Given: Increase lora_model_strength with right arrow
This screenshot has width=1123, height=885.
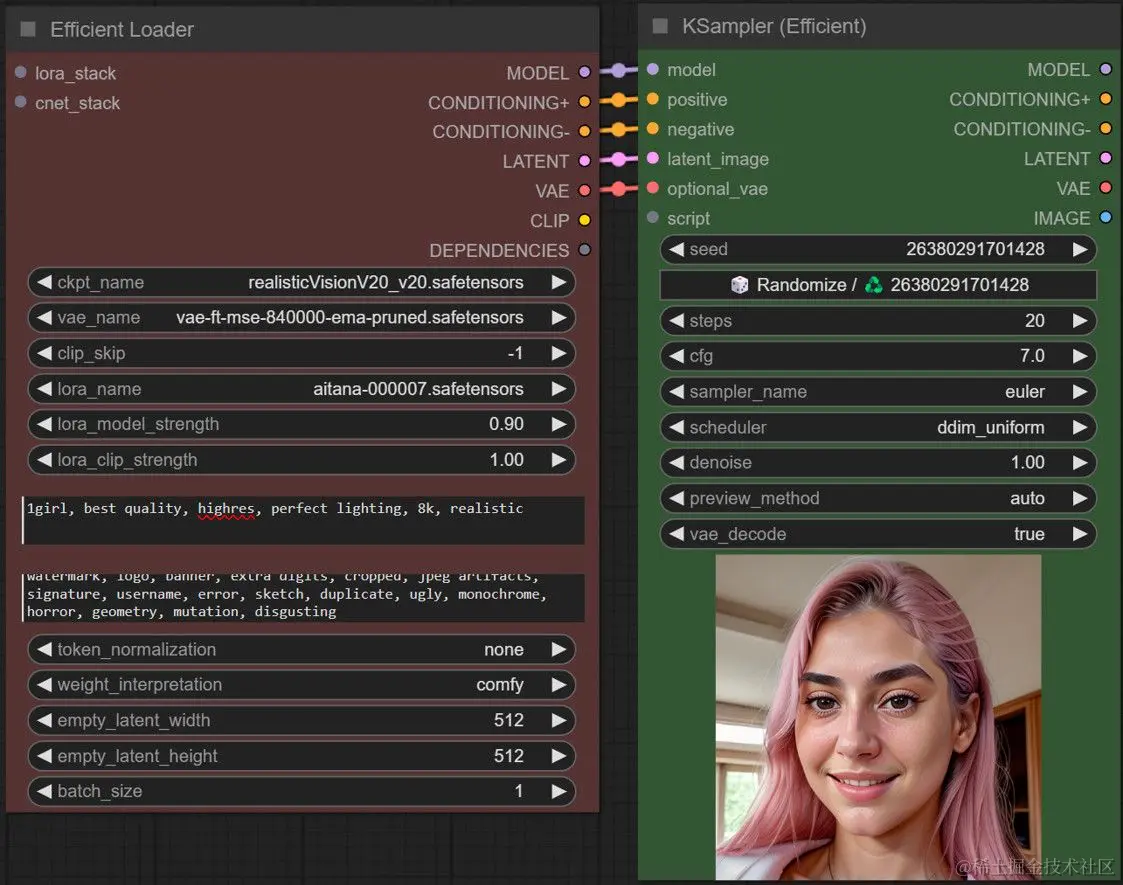Looking at the screenshot, I should 559,424.
